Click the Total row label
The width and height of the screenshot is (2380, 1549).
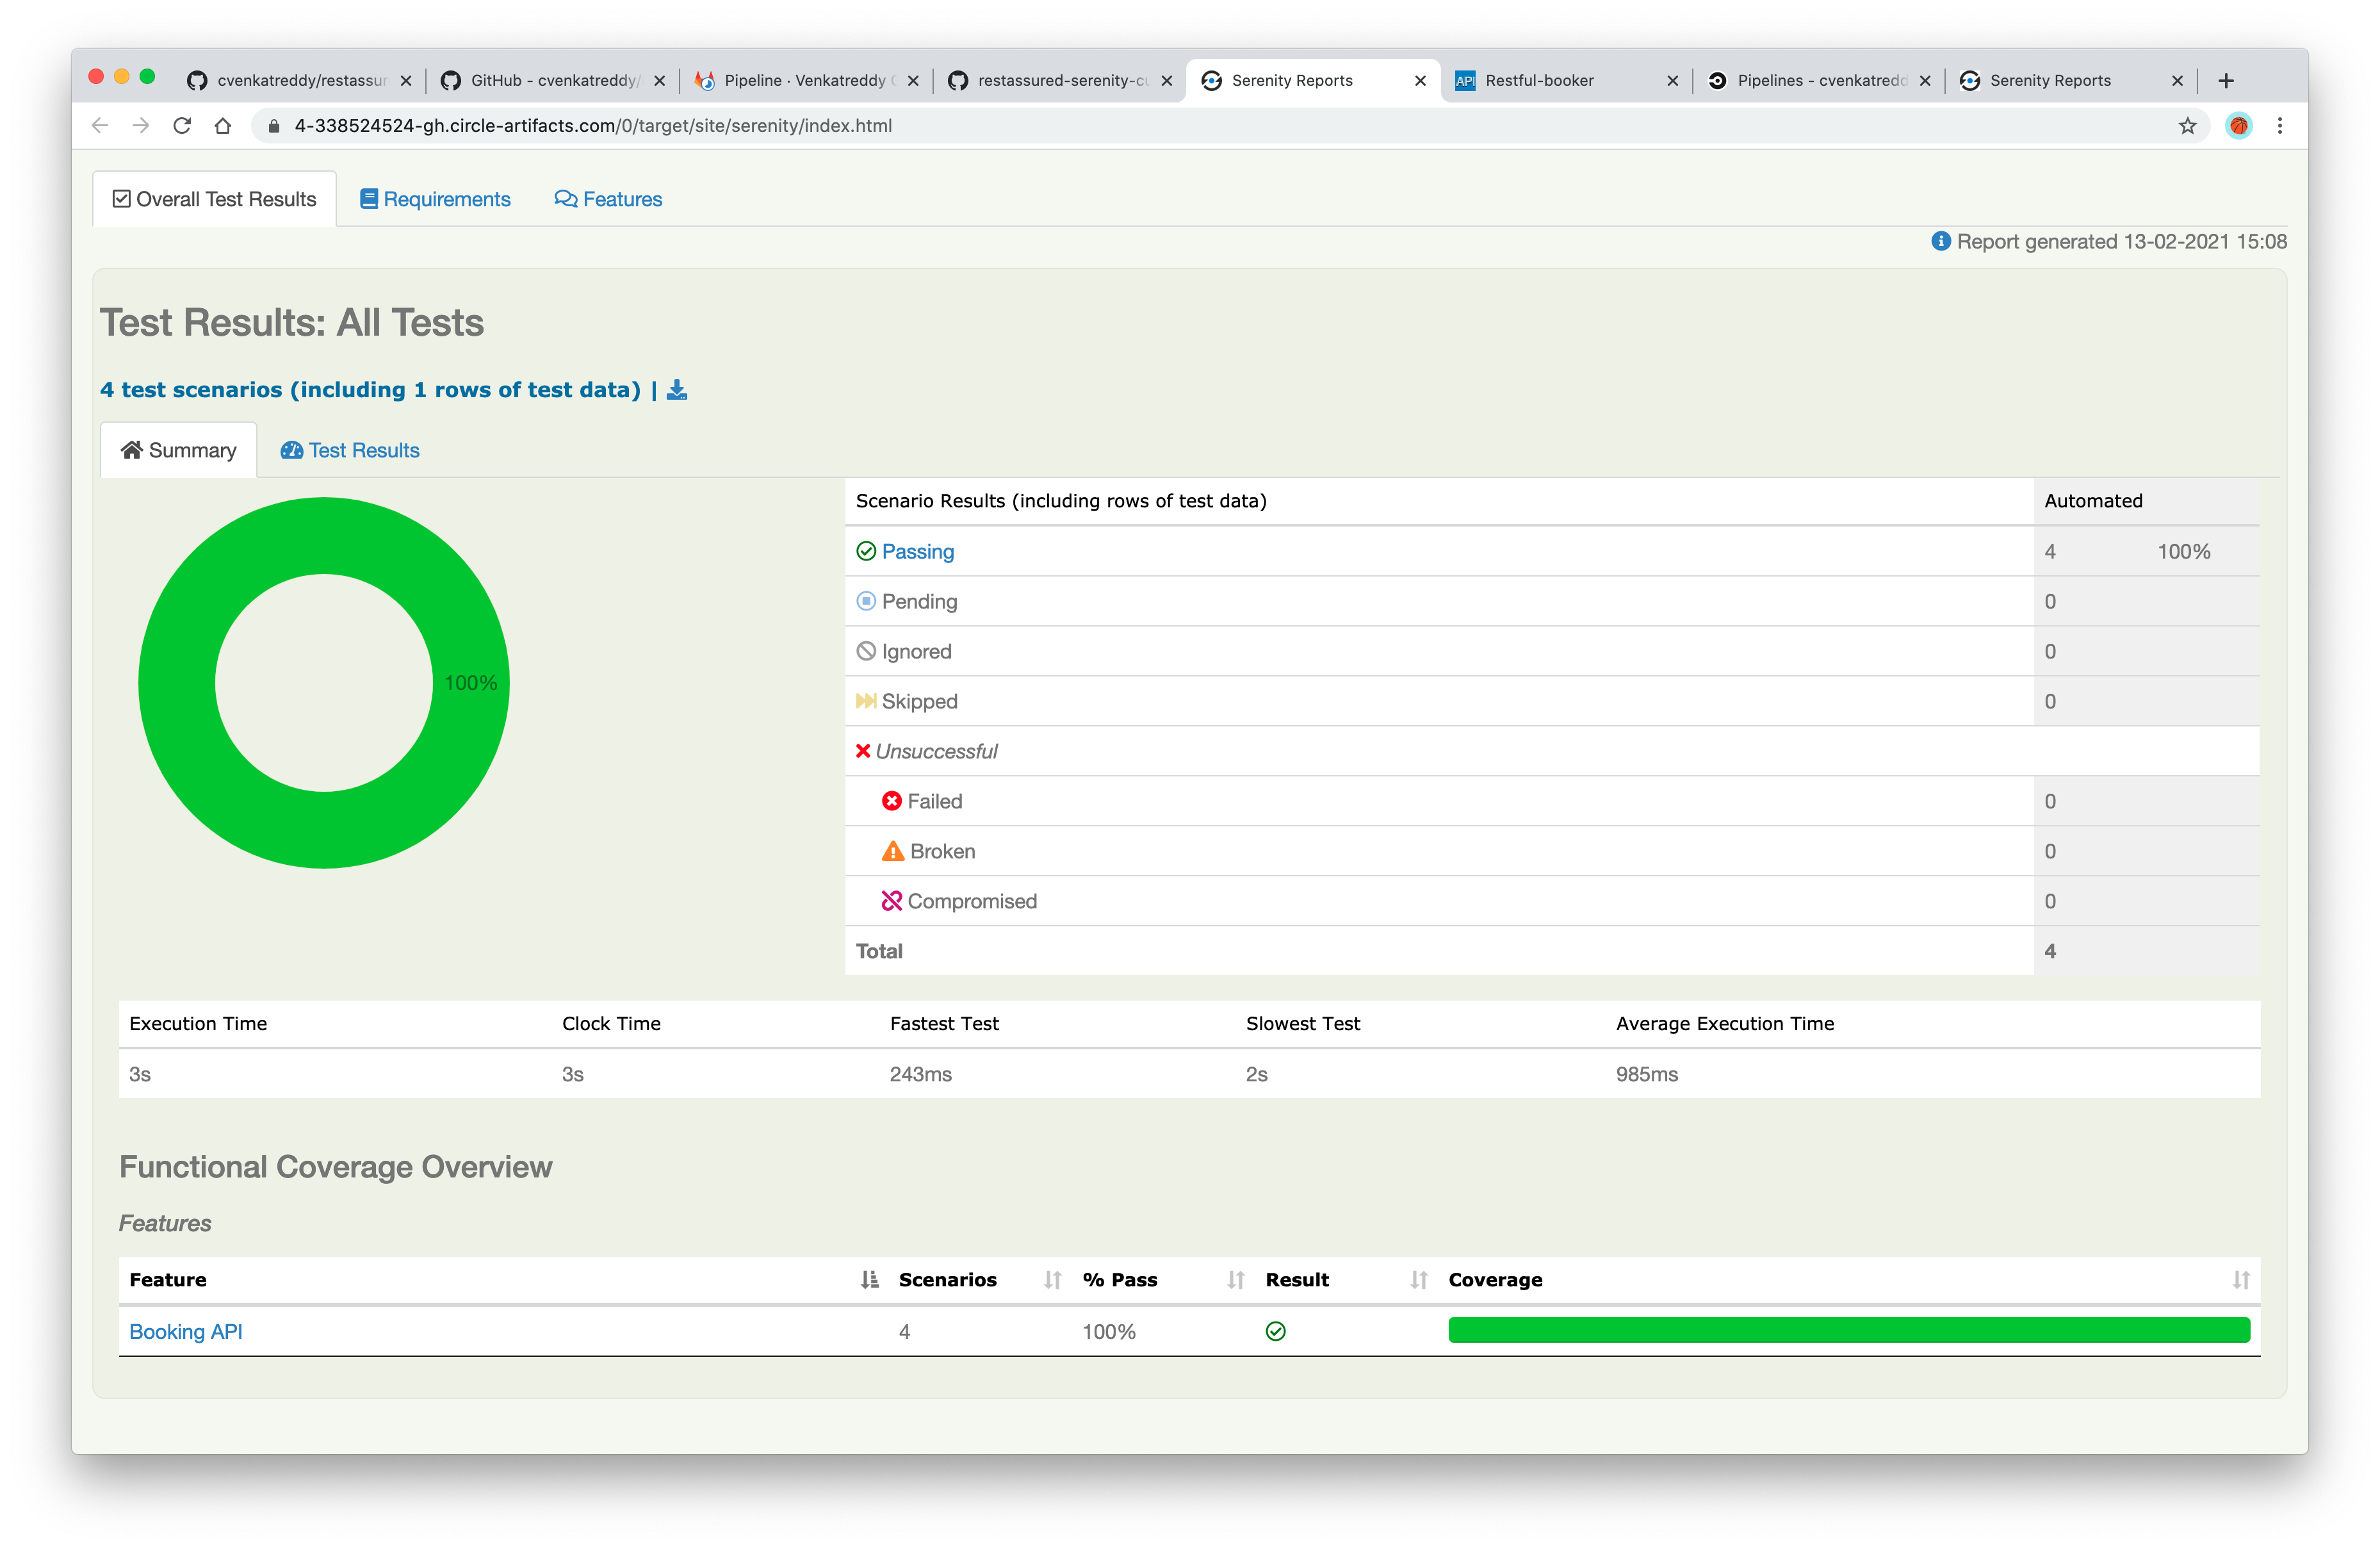coord(879,951)
